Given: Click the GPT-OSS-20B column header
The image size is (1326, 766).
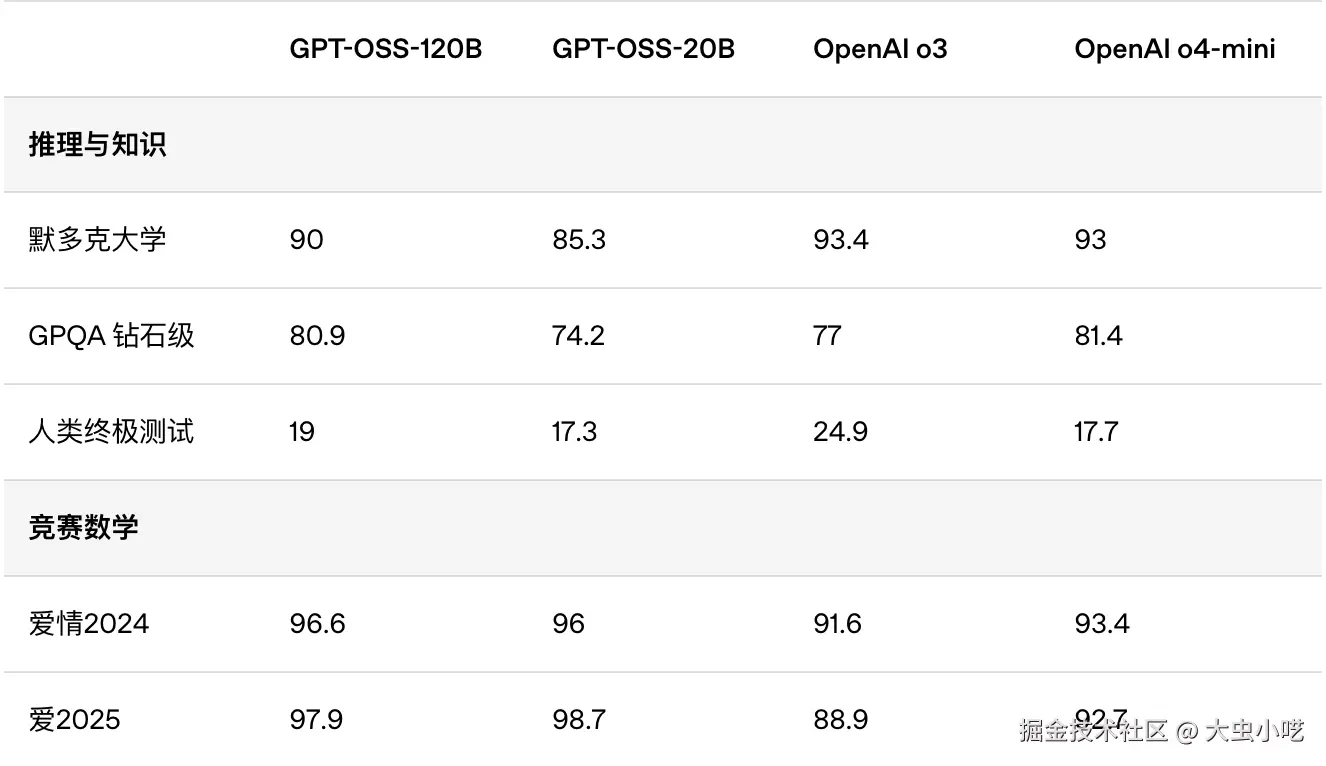Looking at the screenshot, I should pyautogui.click(x=643, y=49).
